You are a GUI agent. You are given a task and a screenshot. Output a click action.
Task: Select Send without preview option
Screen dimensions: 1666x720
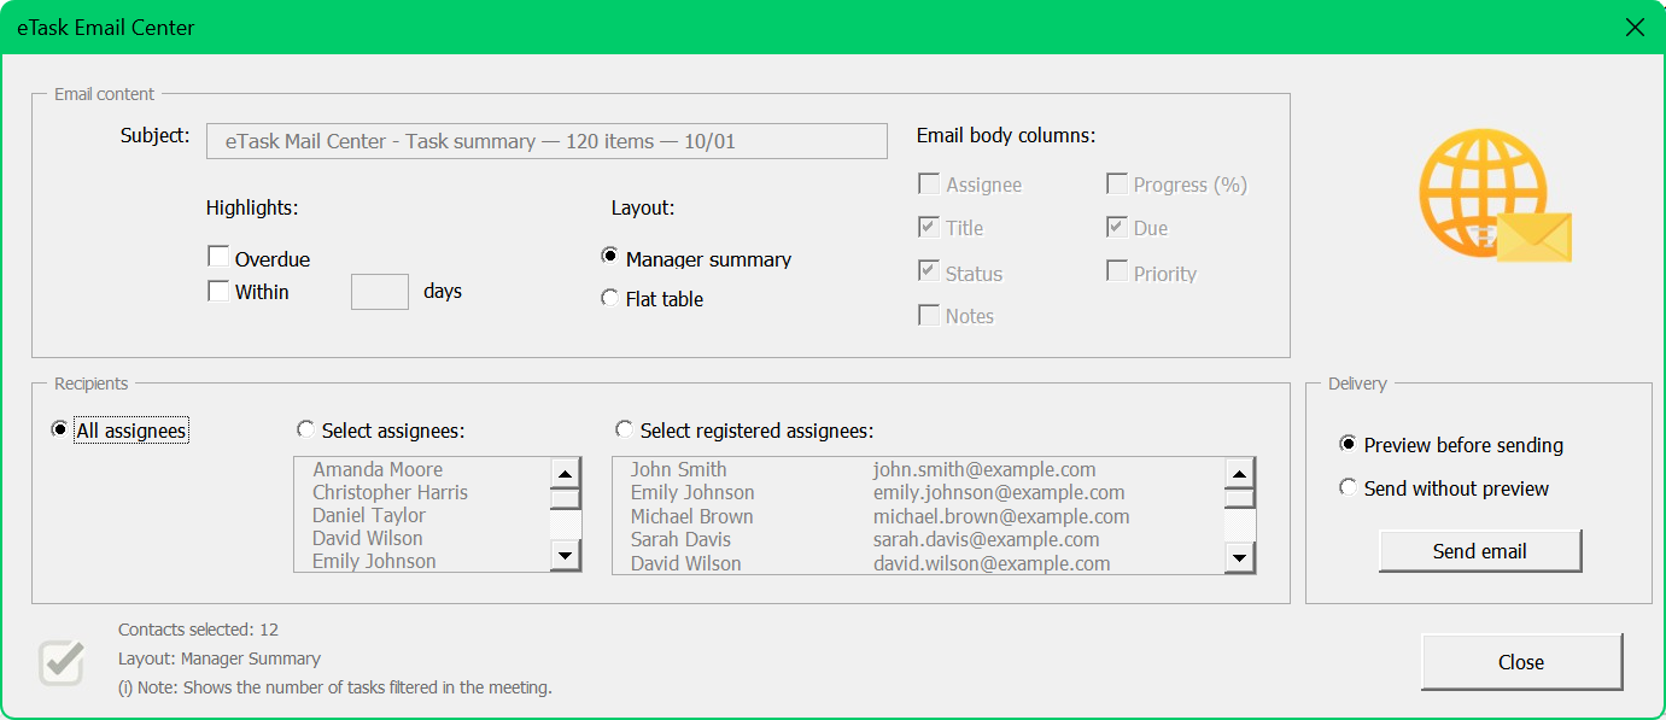[1348, 488]
